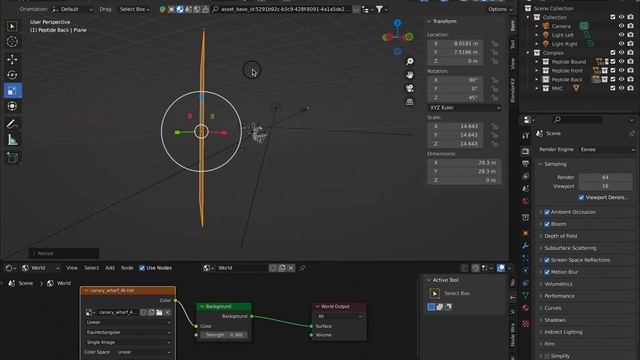This screenshot has height=360, width=640.
Task: Open the Tool properties tab icon
Action: (x=525, y=136)
